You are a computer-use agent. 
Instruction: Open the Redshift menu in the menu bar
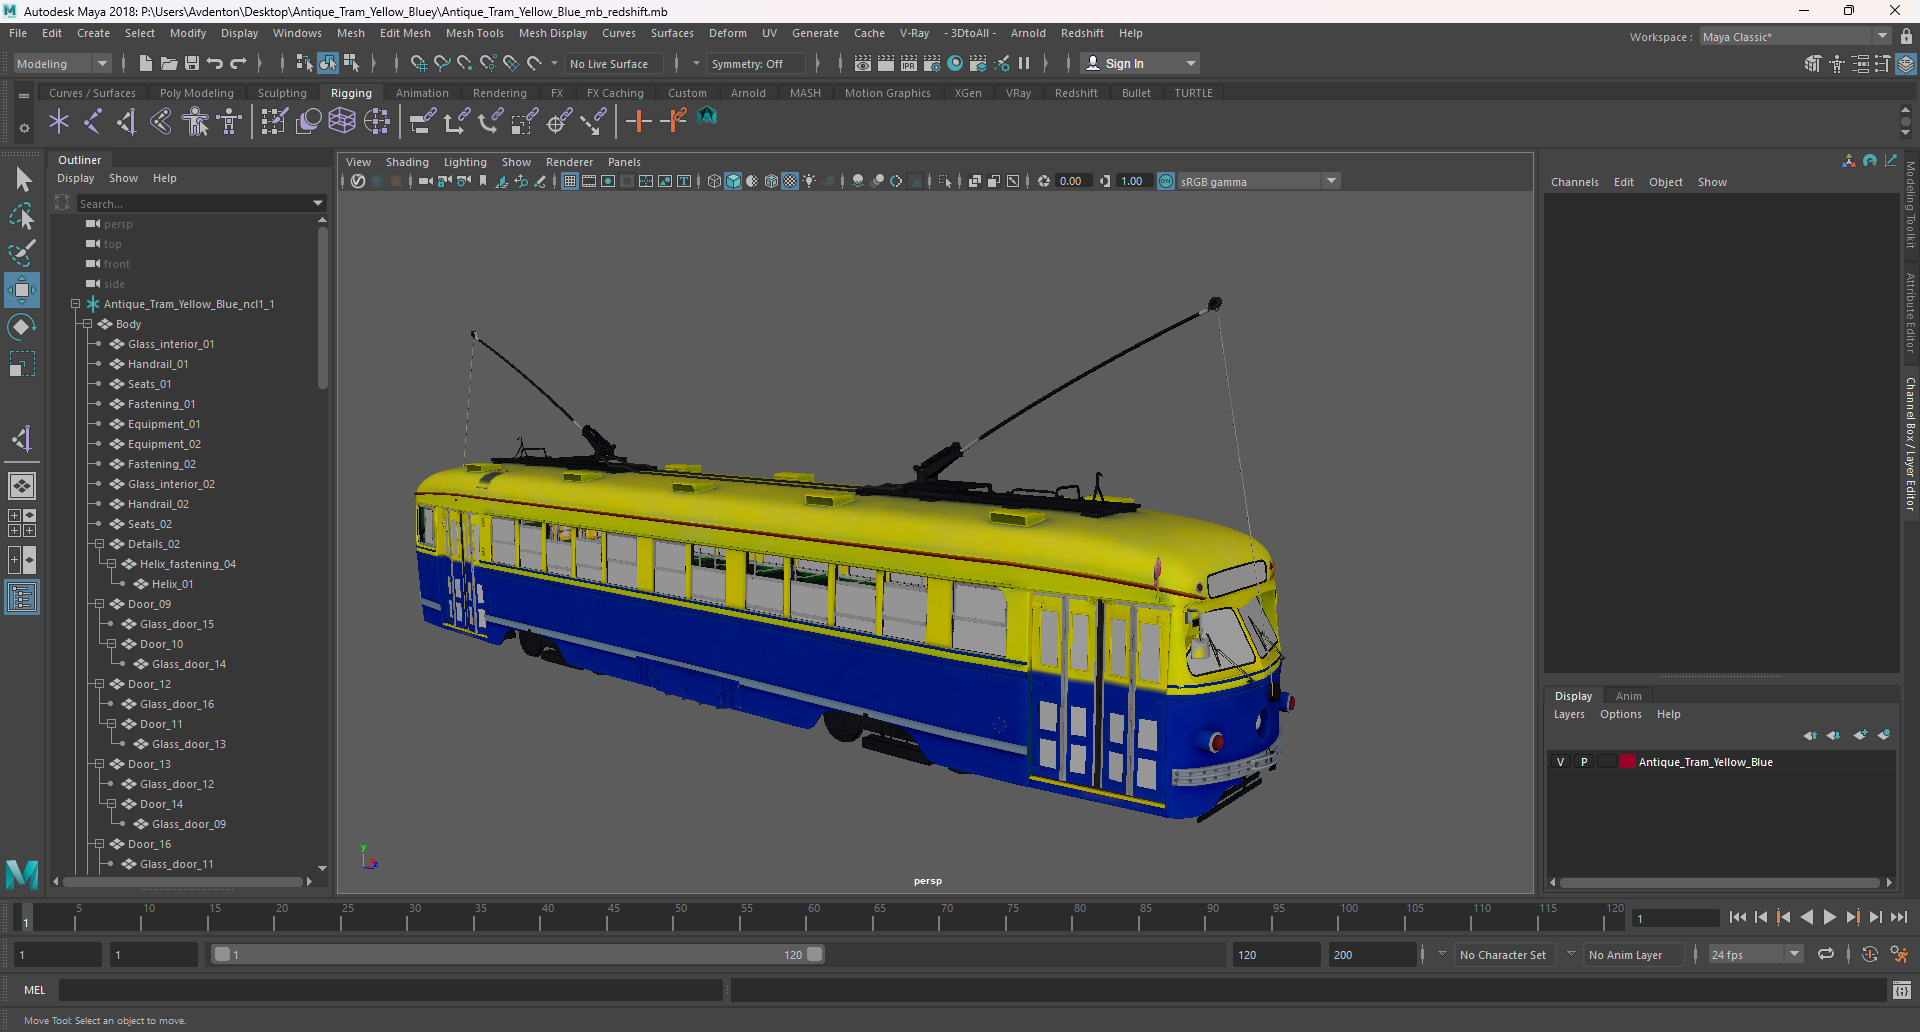coord(1082,33)
